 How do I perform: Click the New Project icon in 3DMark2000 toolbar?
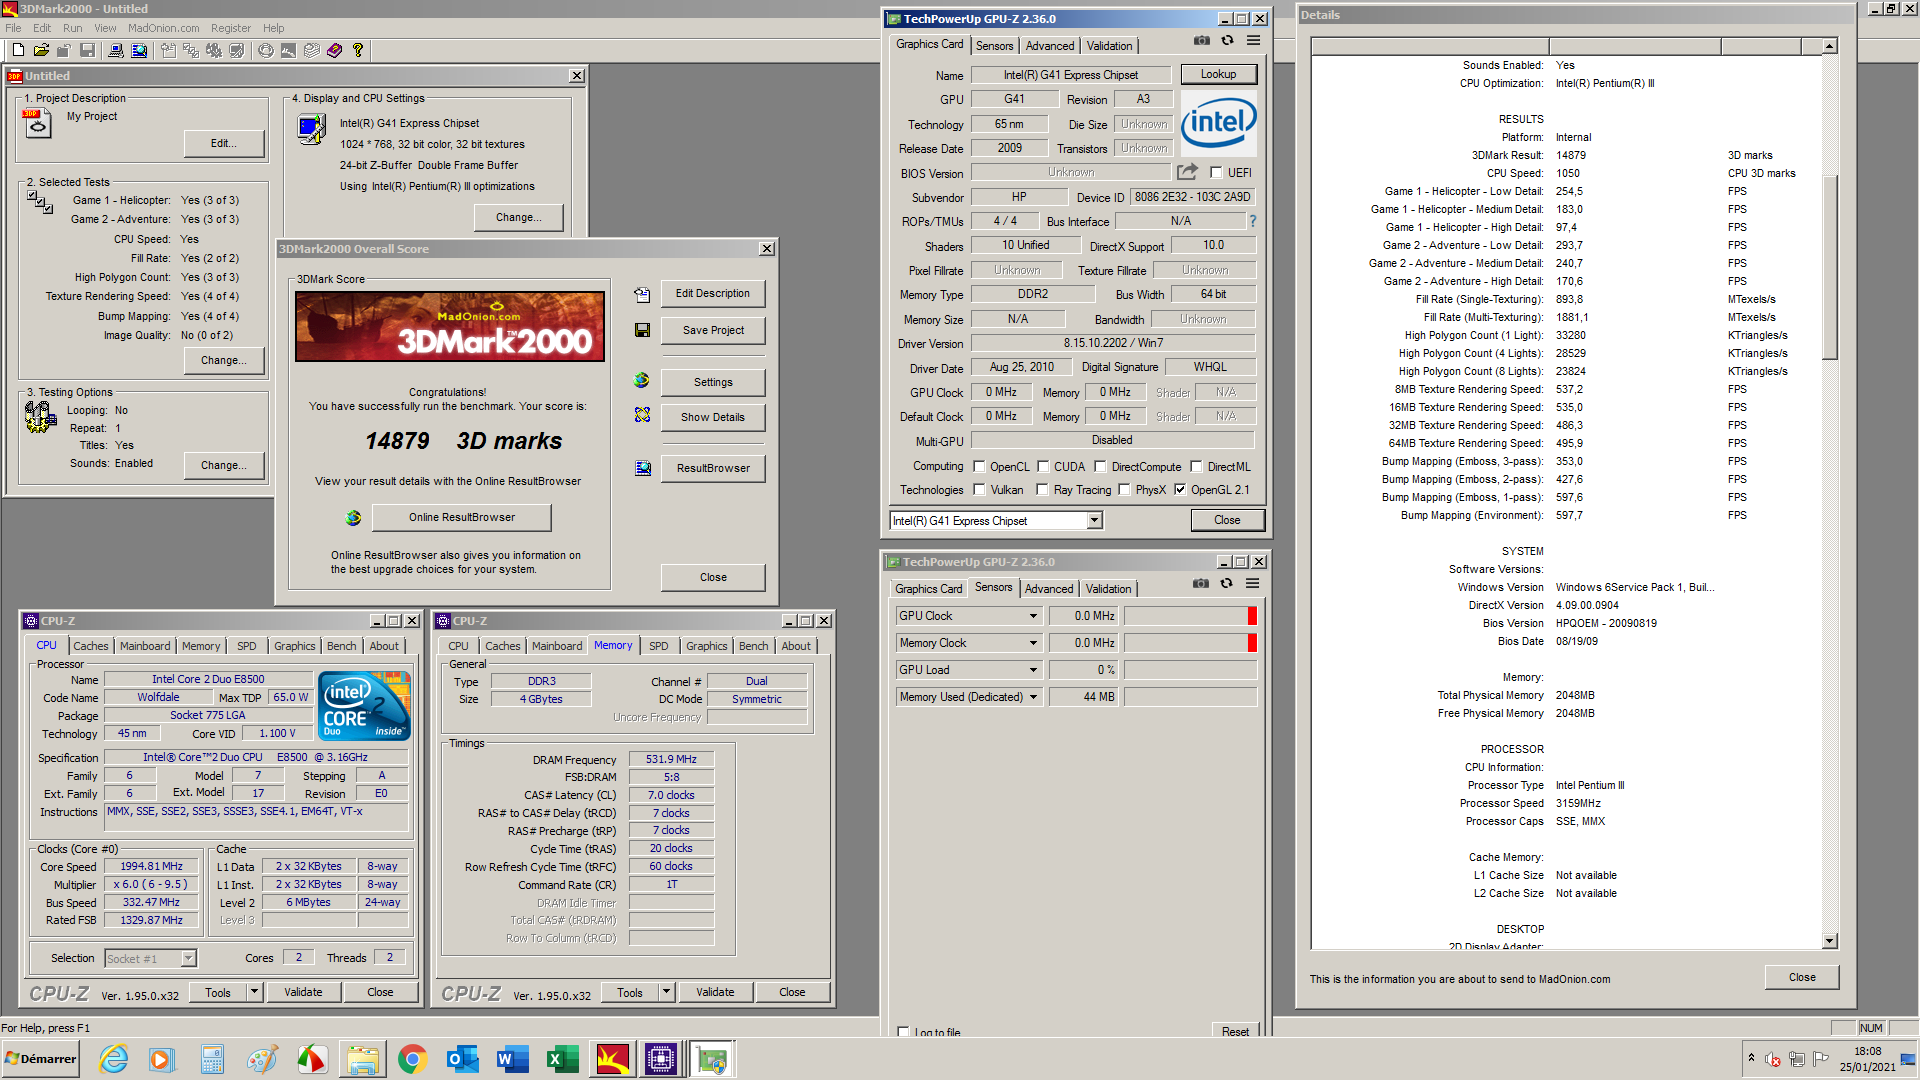(17, 50)
